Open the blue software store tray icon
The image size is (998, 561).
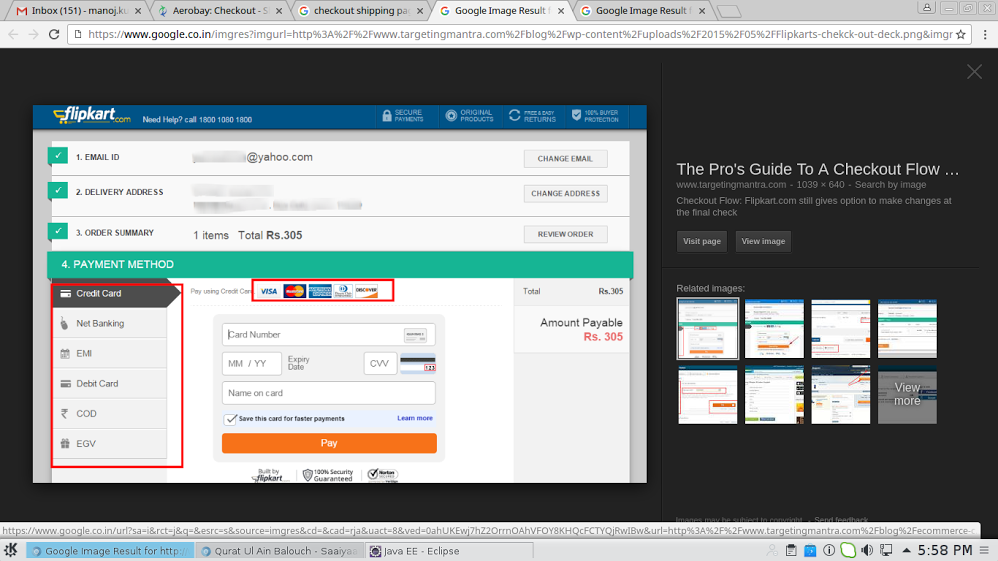point(810,551)
